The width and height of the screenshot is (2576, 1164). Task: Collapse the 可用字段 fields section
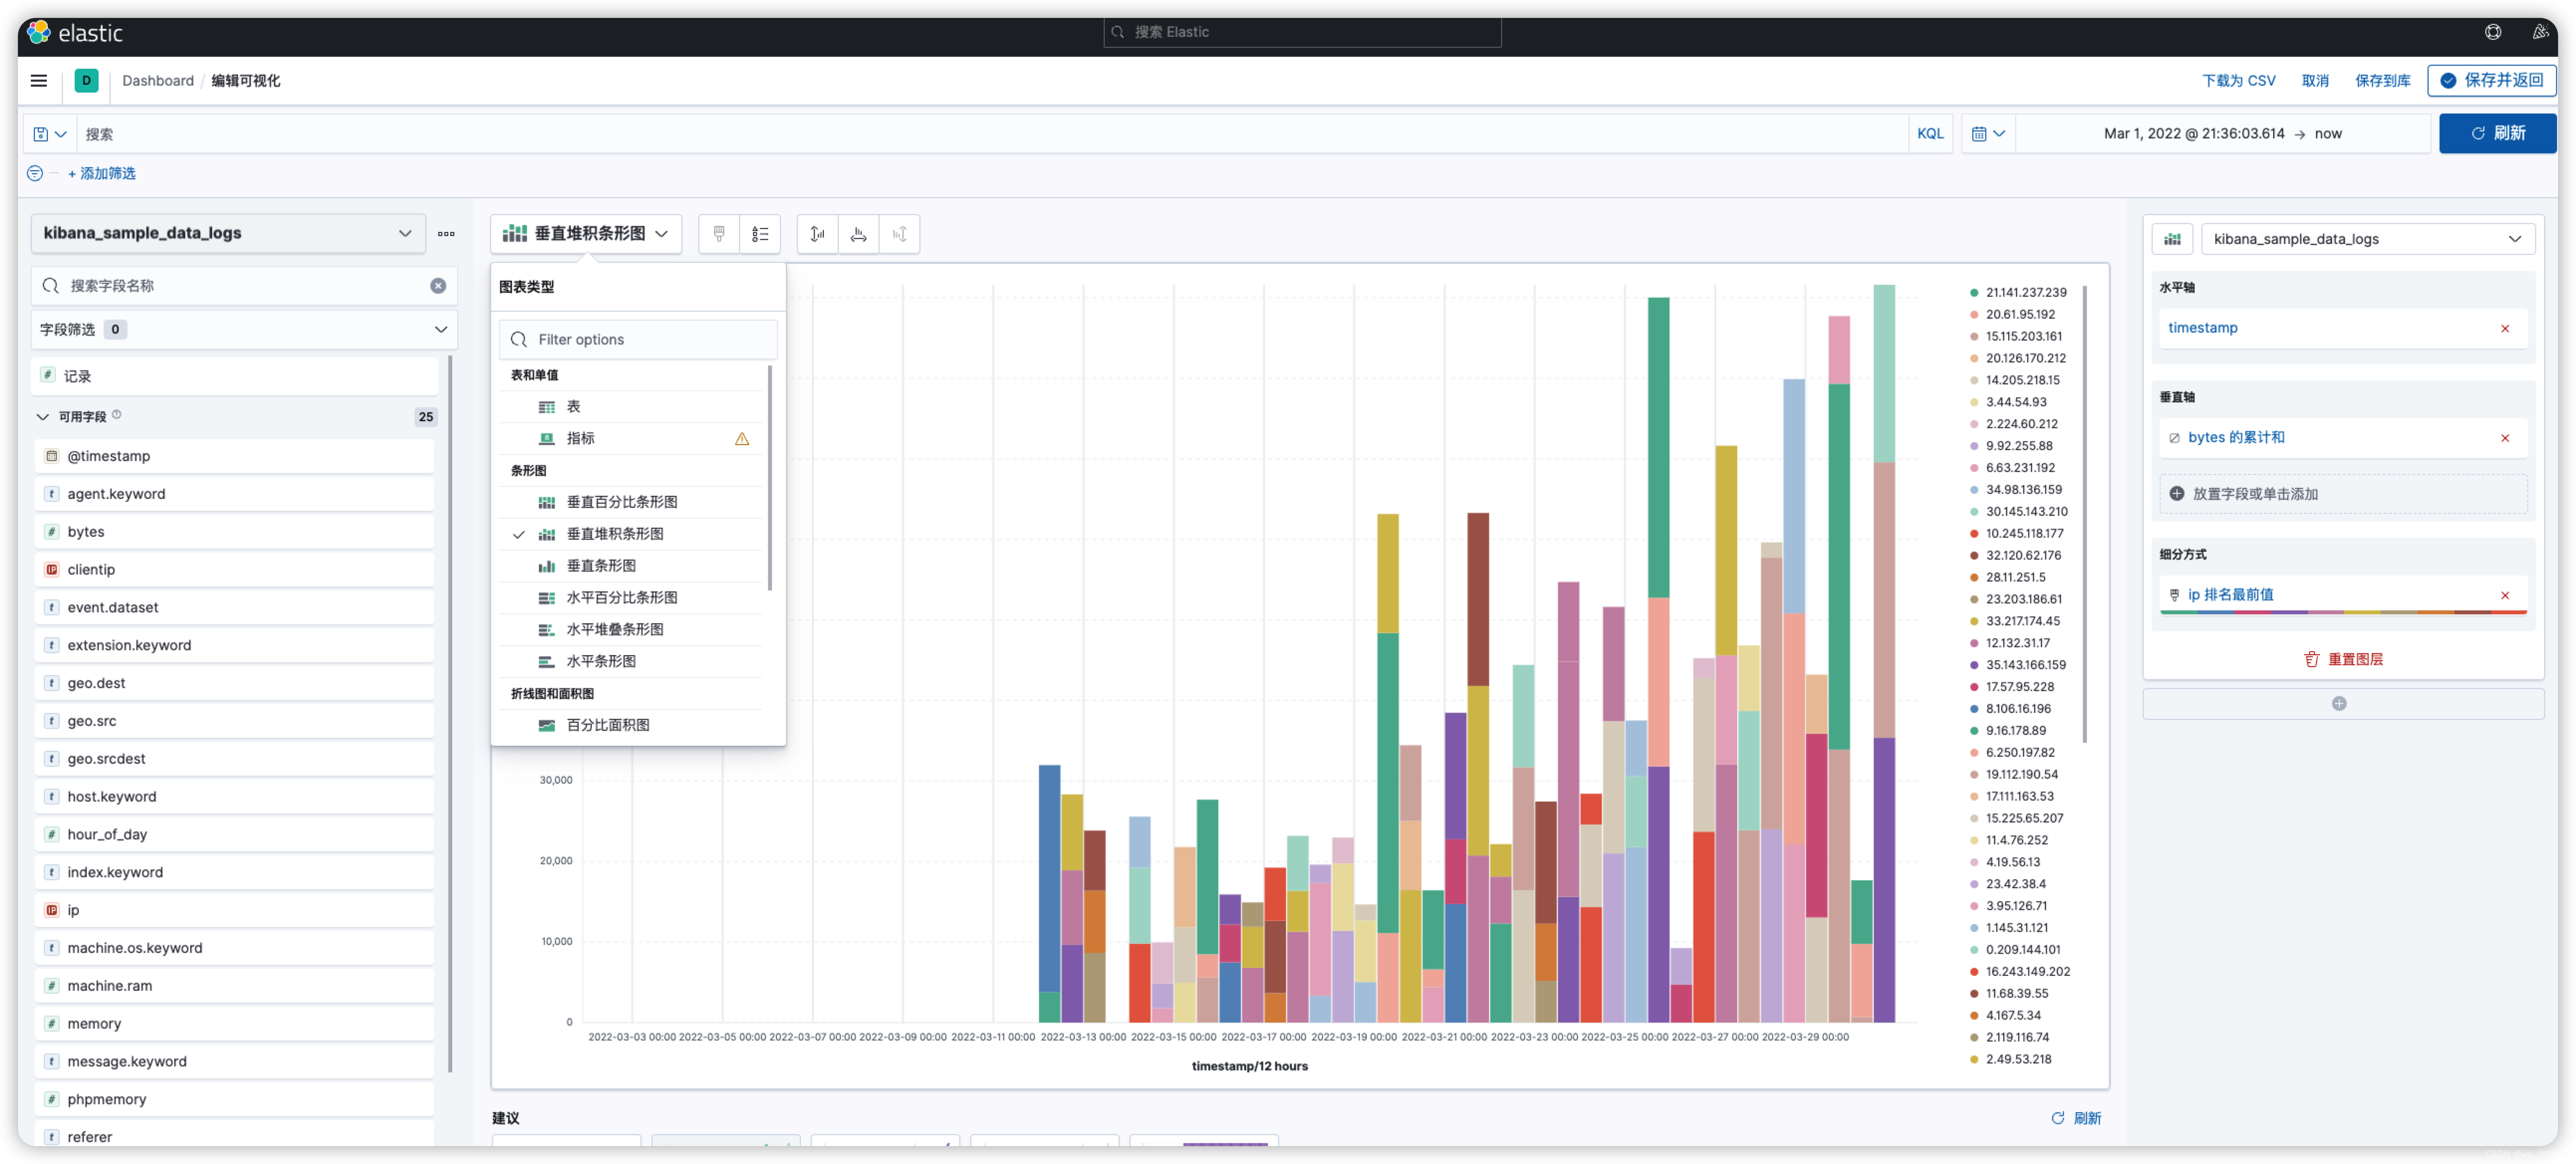43,417
